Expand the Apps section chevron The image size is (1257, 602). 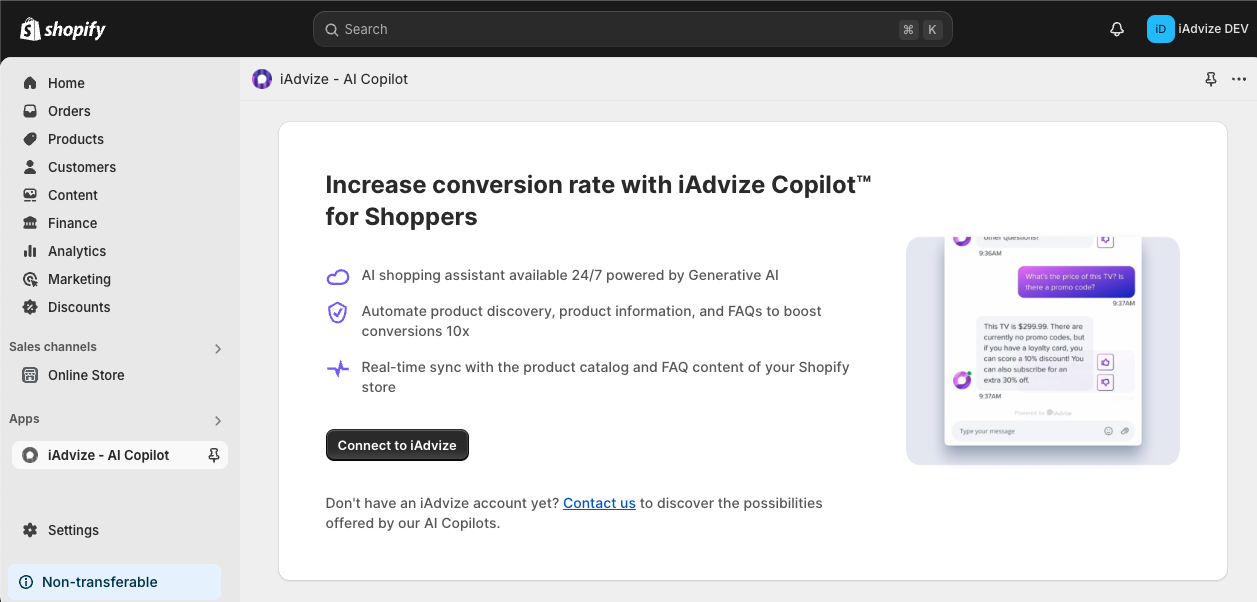(x=218, y=421)
